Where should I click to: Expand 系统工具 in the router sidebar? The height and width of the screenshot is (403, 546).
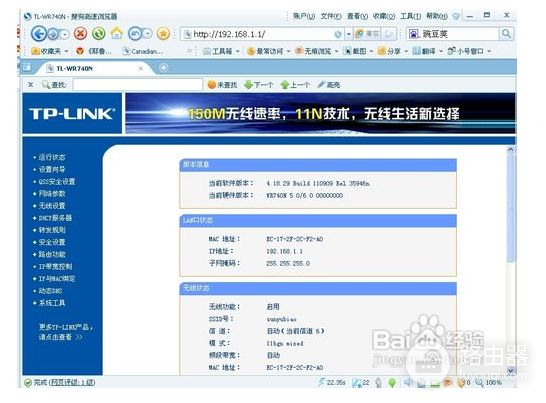click(52, 303)
